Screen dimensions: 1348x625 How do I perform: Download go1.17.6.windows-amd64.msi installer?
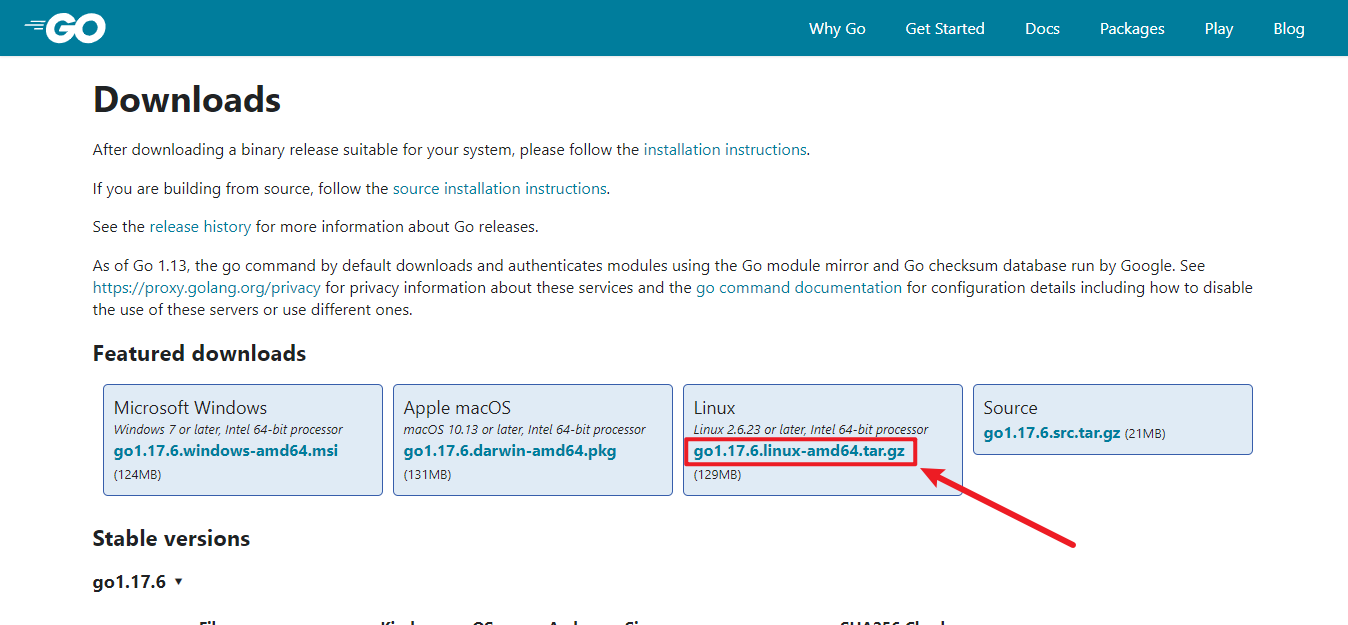(226, 450)
